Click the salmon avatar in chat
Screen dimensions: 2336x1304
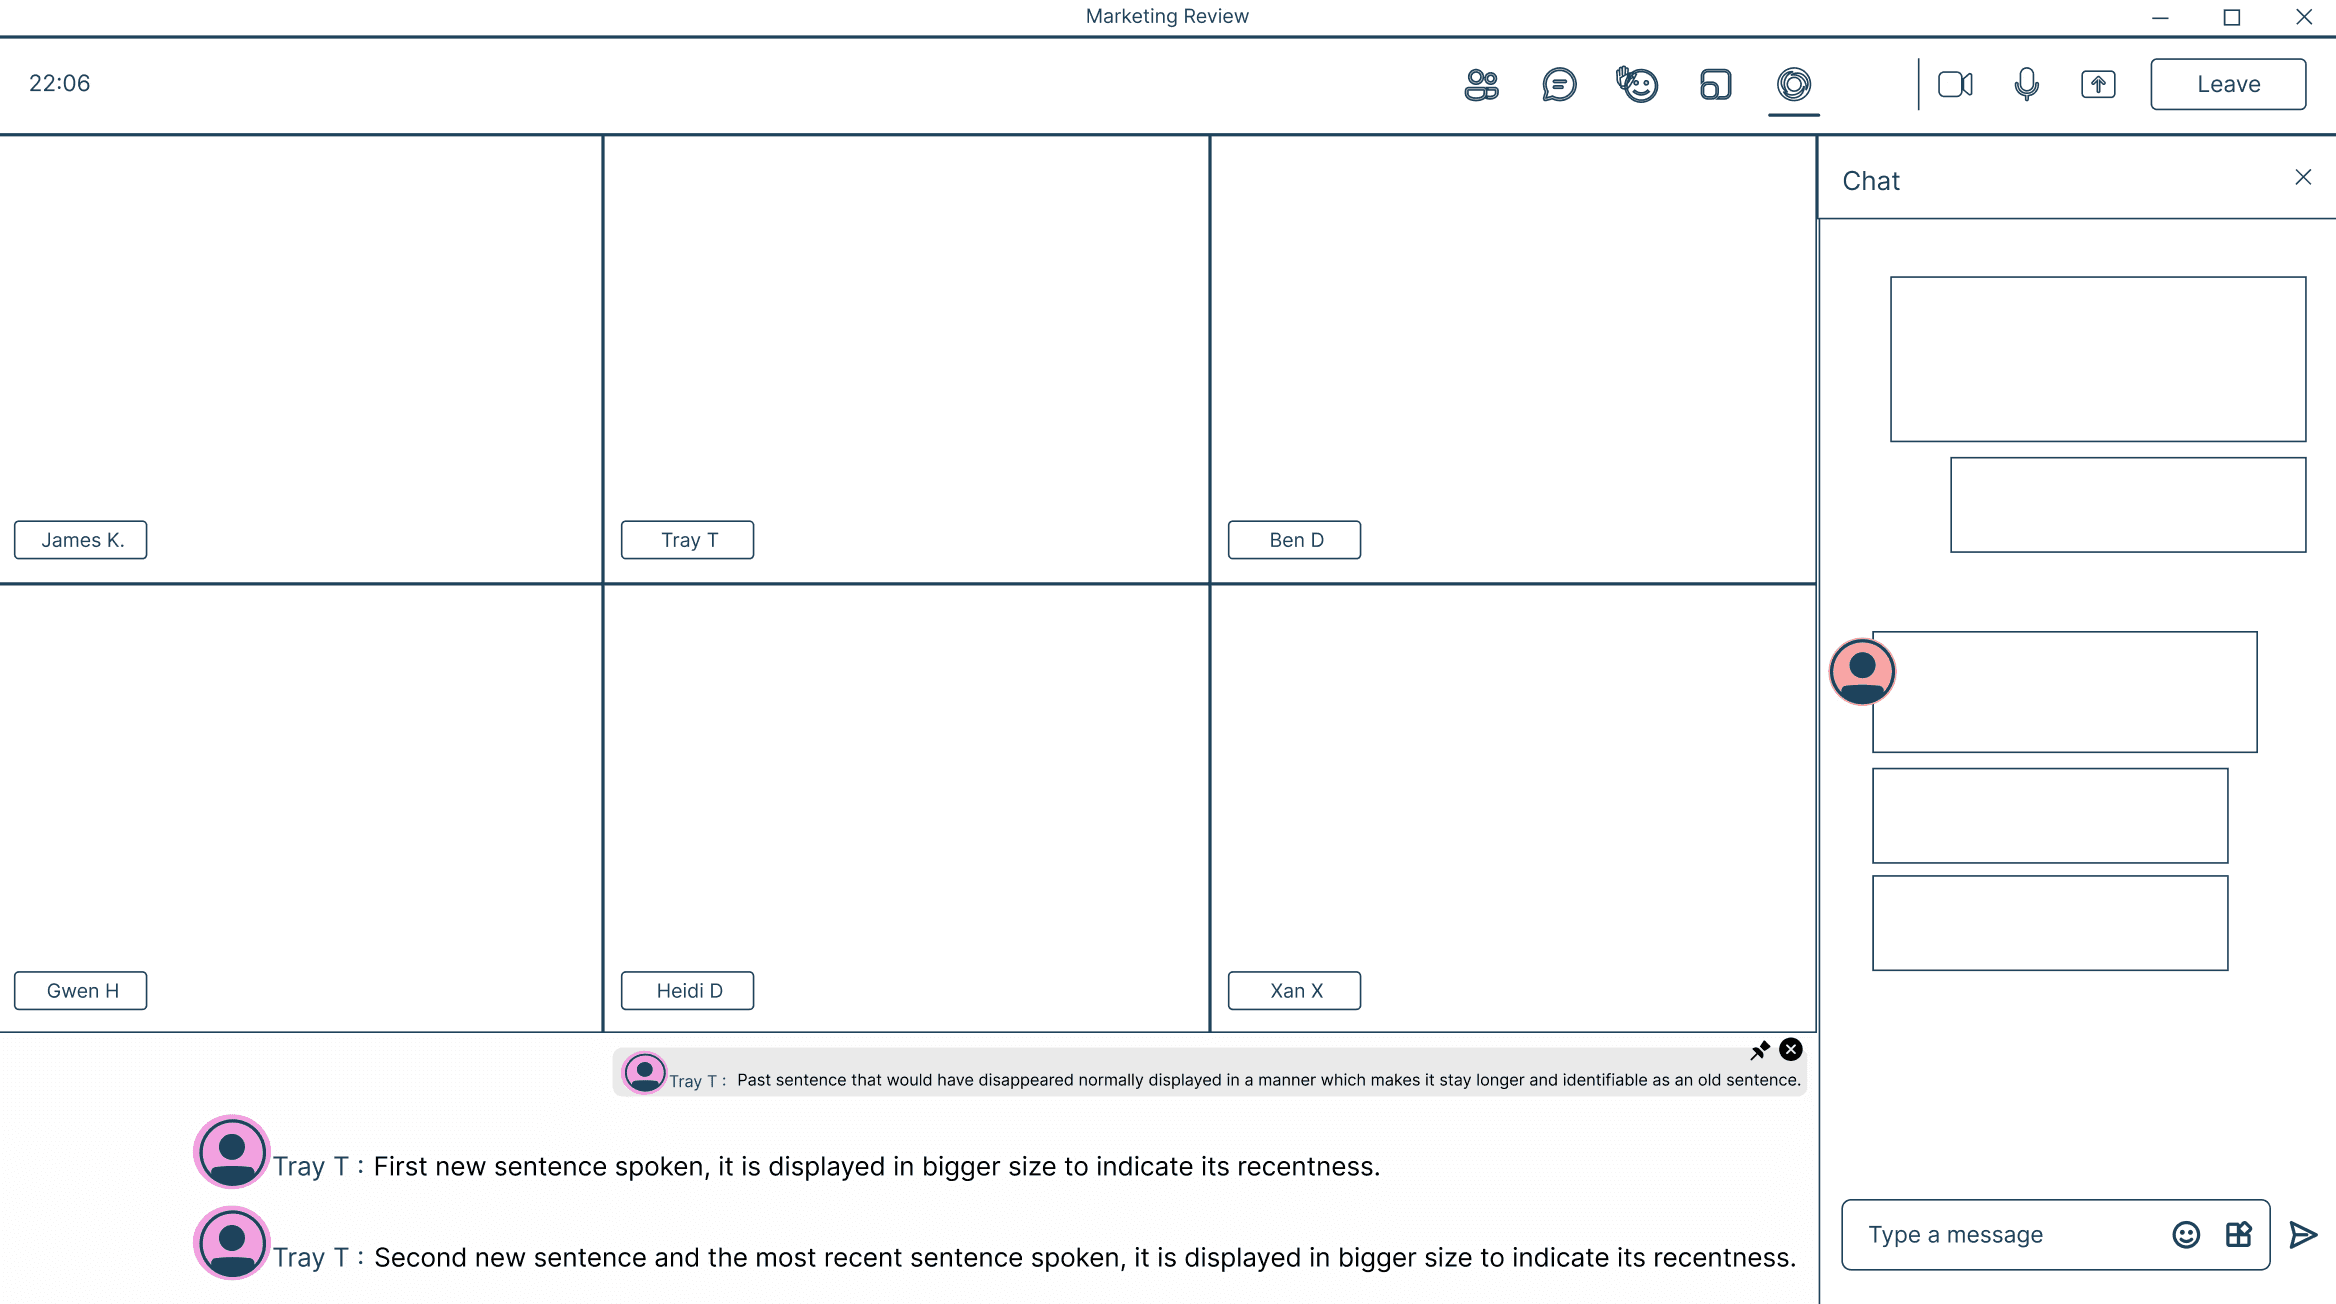tap(1862, 672)
